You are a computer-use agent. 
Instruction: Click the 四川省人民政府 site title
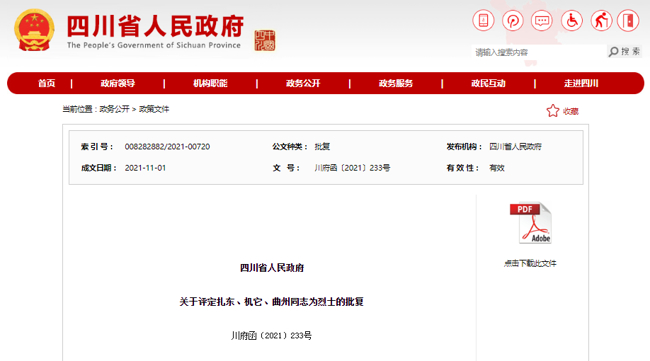click(x=155, y=26)
